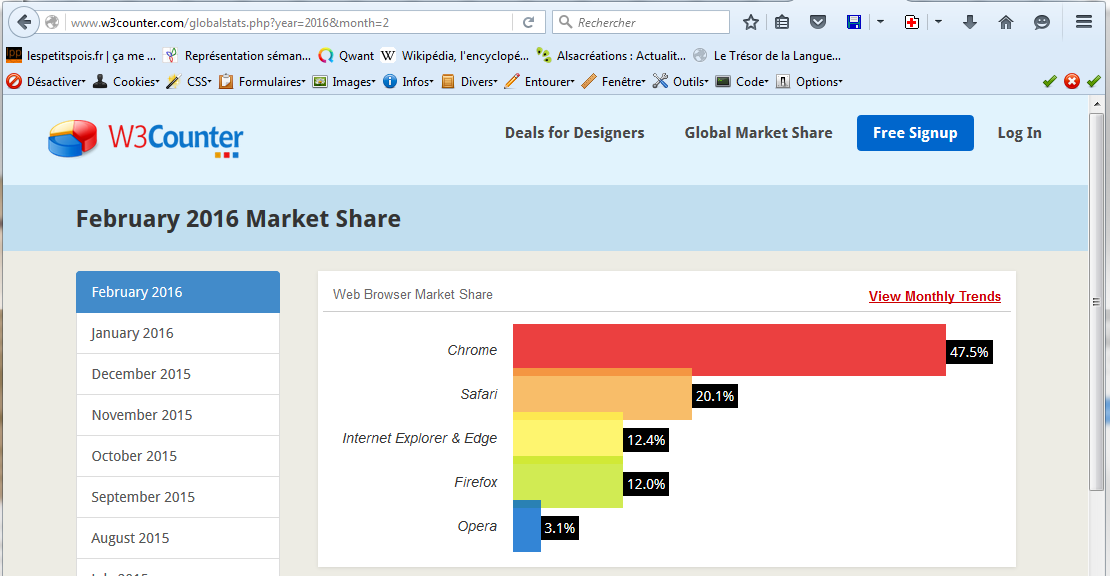
Task: Click the red error icon in developer toolbar
Action: [1071, 82]
